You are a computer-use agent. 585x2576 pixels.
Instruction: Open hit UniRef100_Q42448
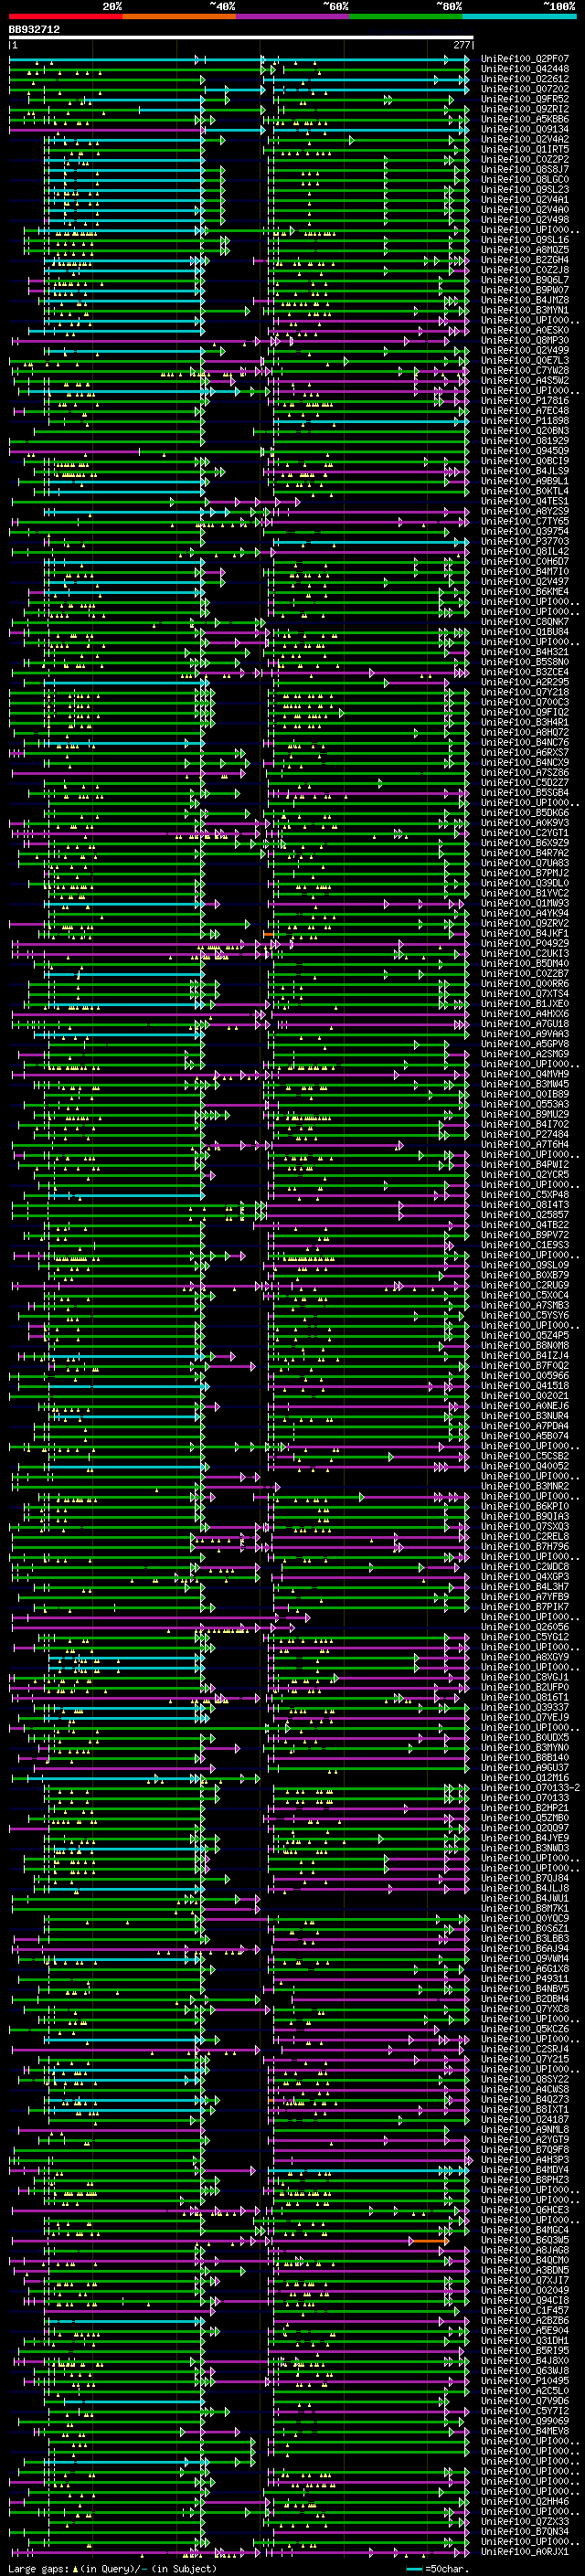click(x=525, y=69)
